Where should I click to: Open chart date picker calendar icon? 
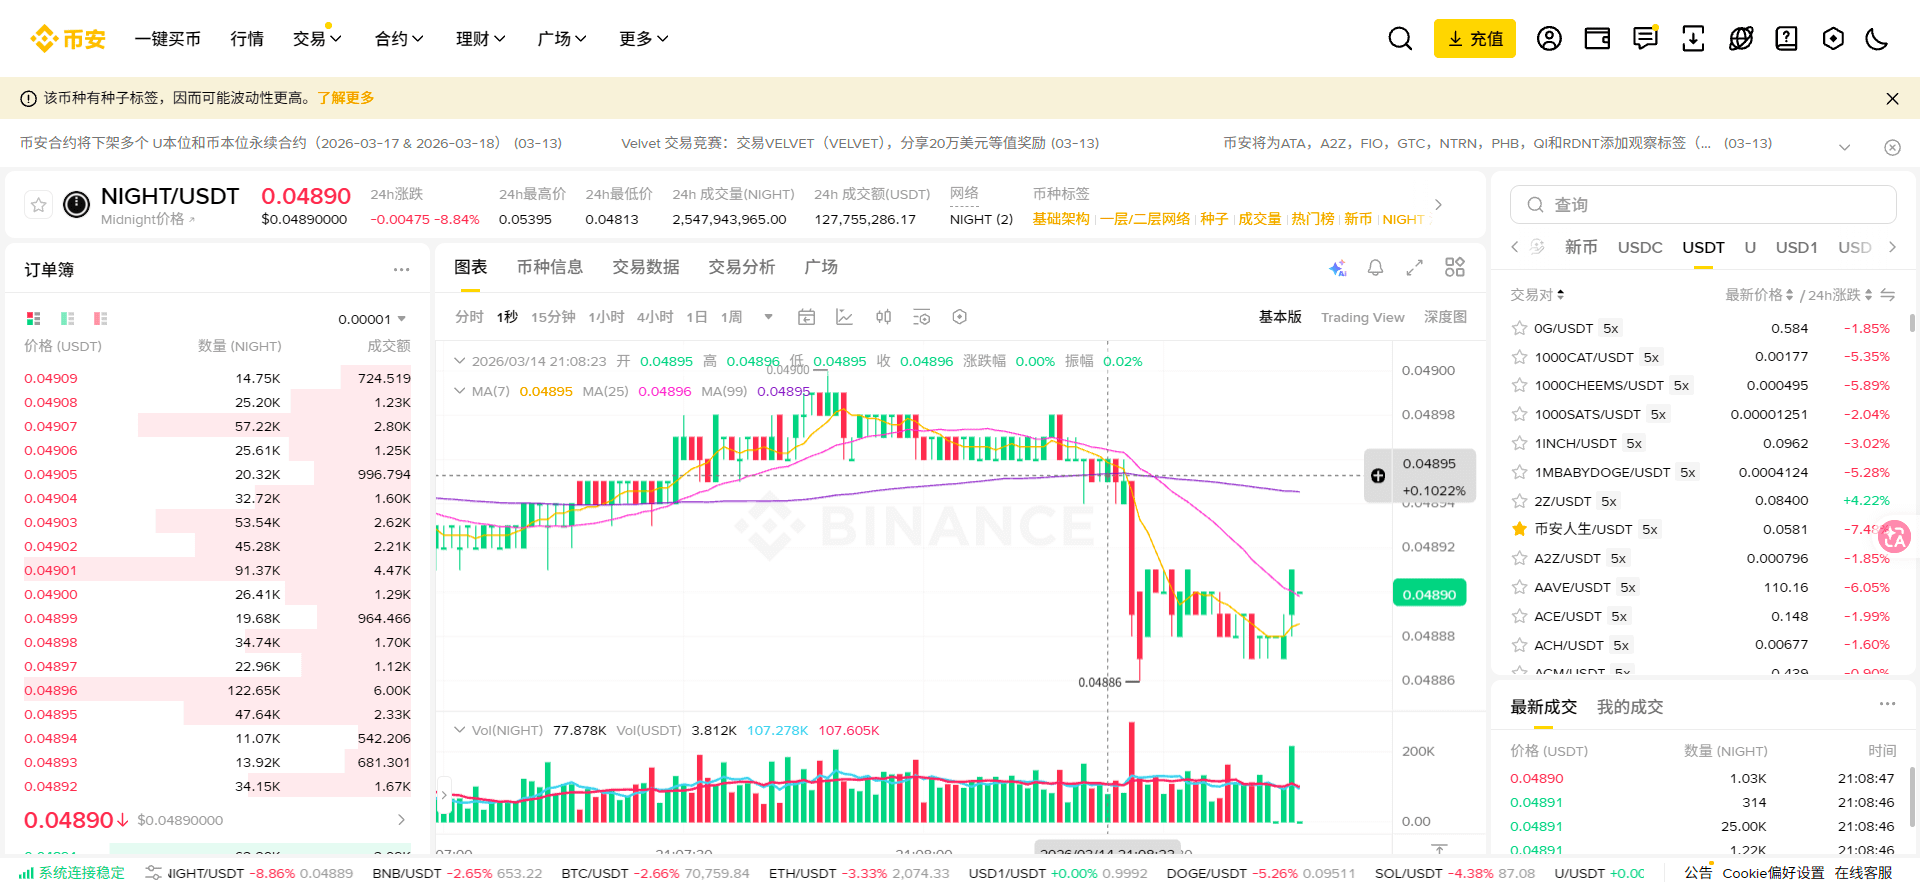click(806, 317)
